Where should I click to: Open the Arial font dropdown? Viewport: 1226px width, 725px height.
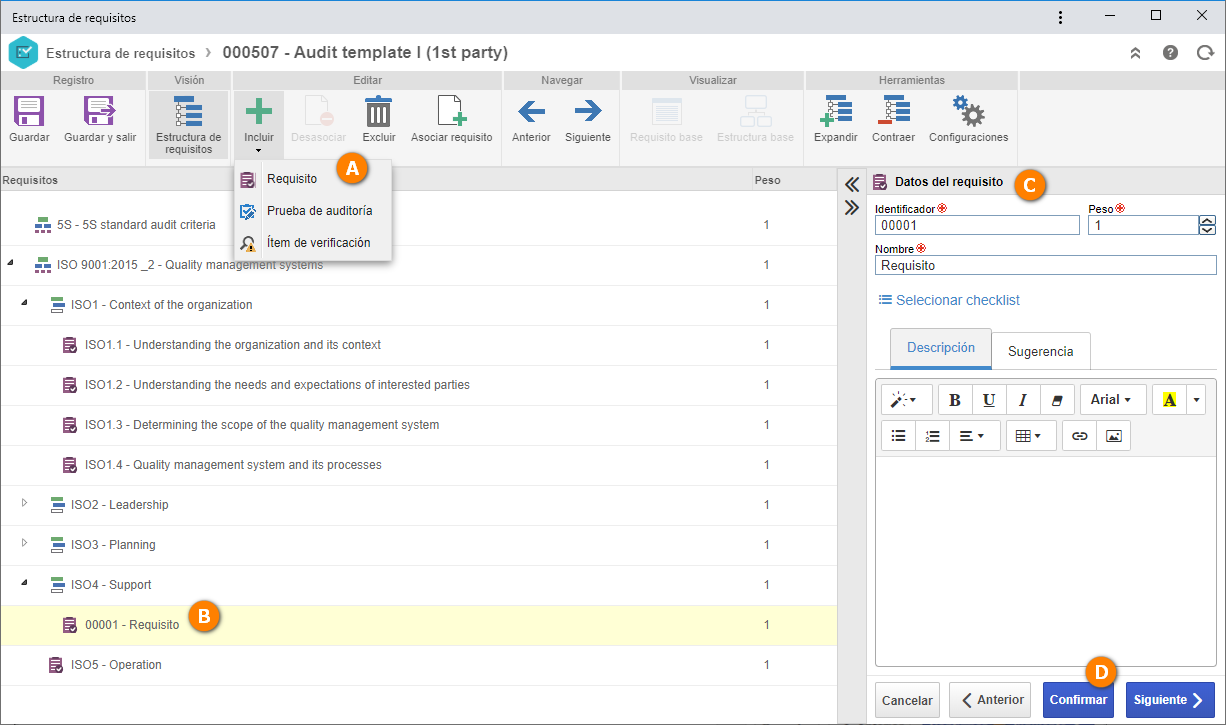click(x=1112, y=400)
